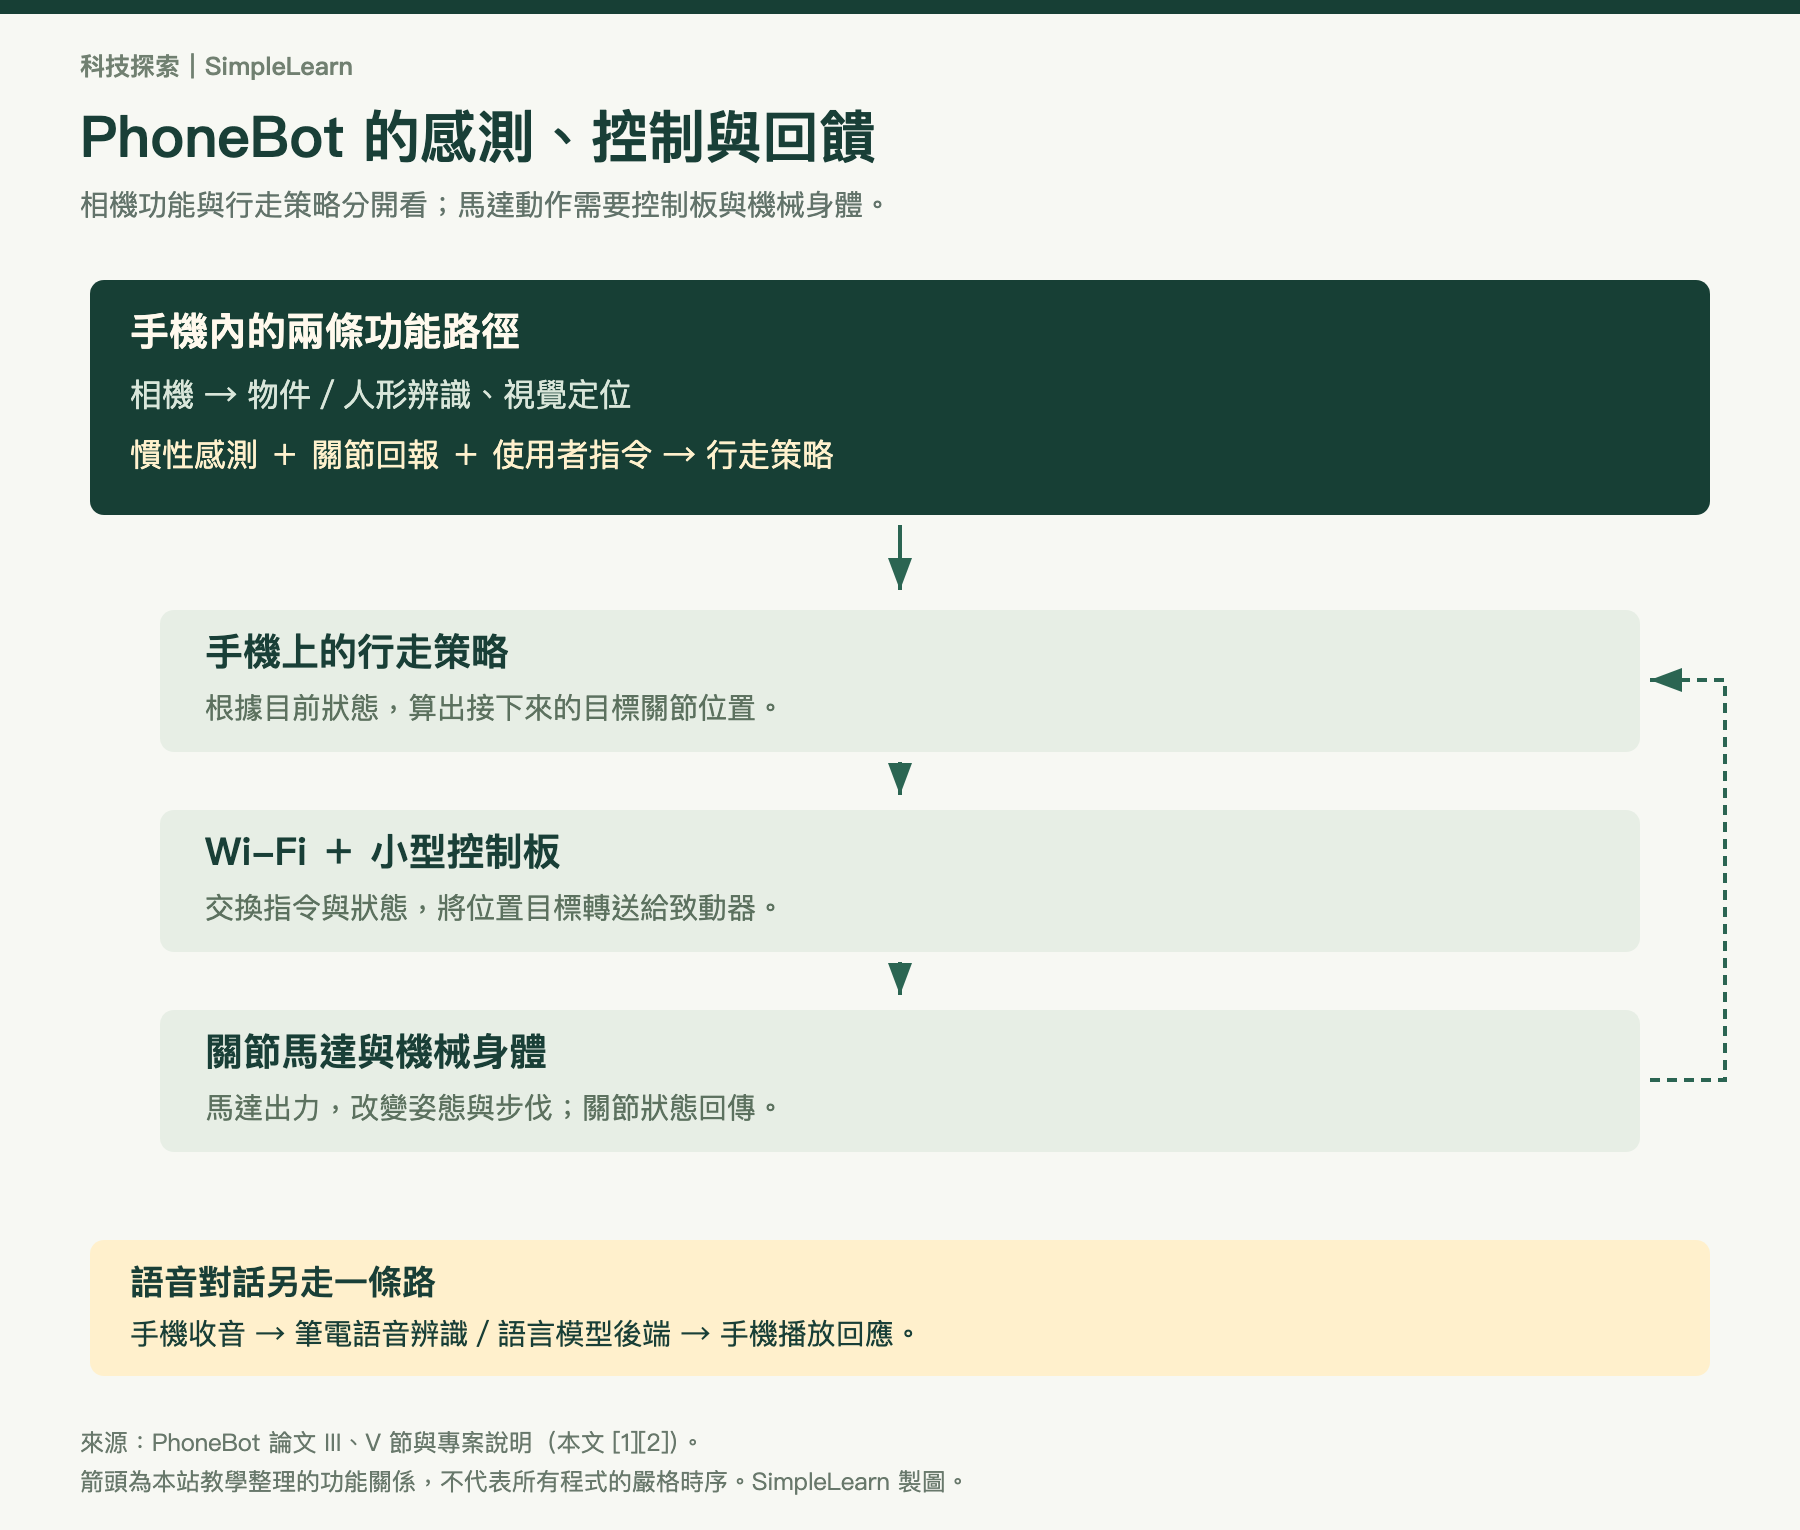Click the heading 手機內的兩條功能路徑

325,332
